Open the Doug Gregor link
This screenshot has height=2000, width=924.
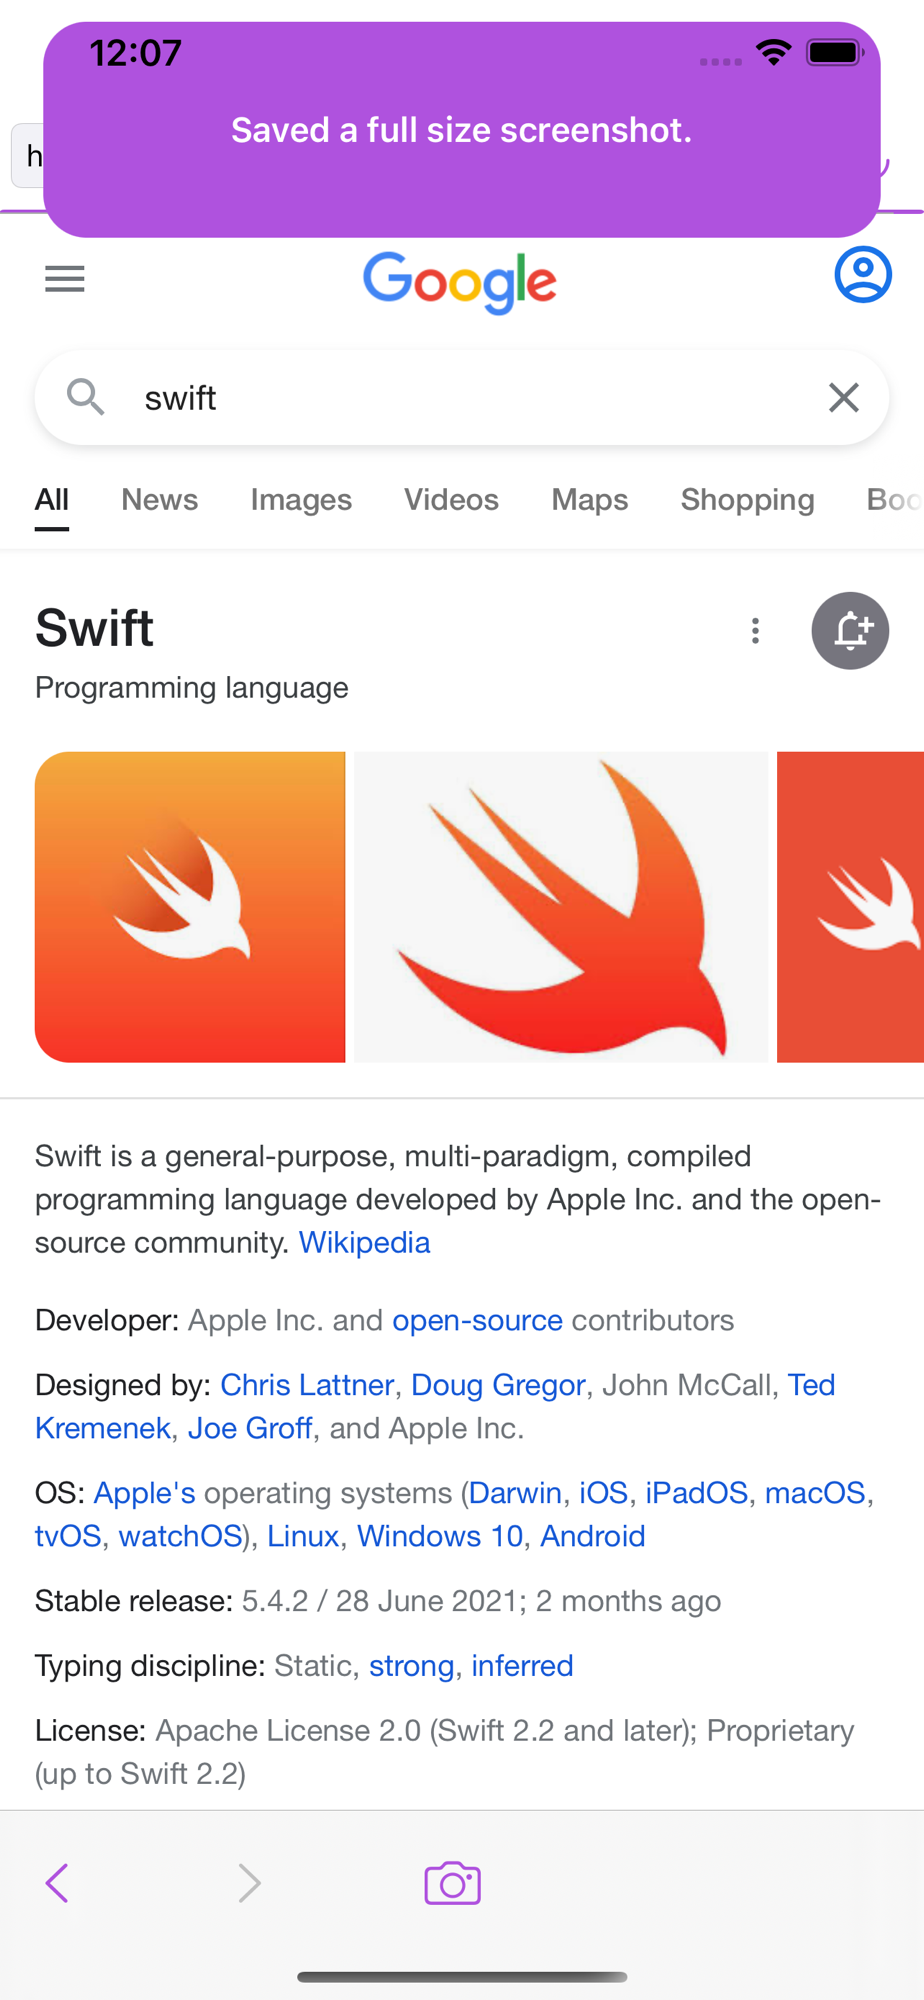(498, 1385)
